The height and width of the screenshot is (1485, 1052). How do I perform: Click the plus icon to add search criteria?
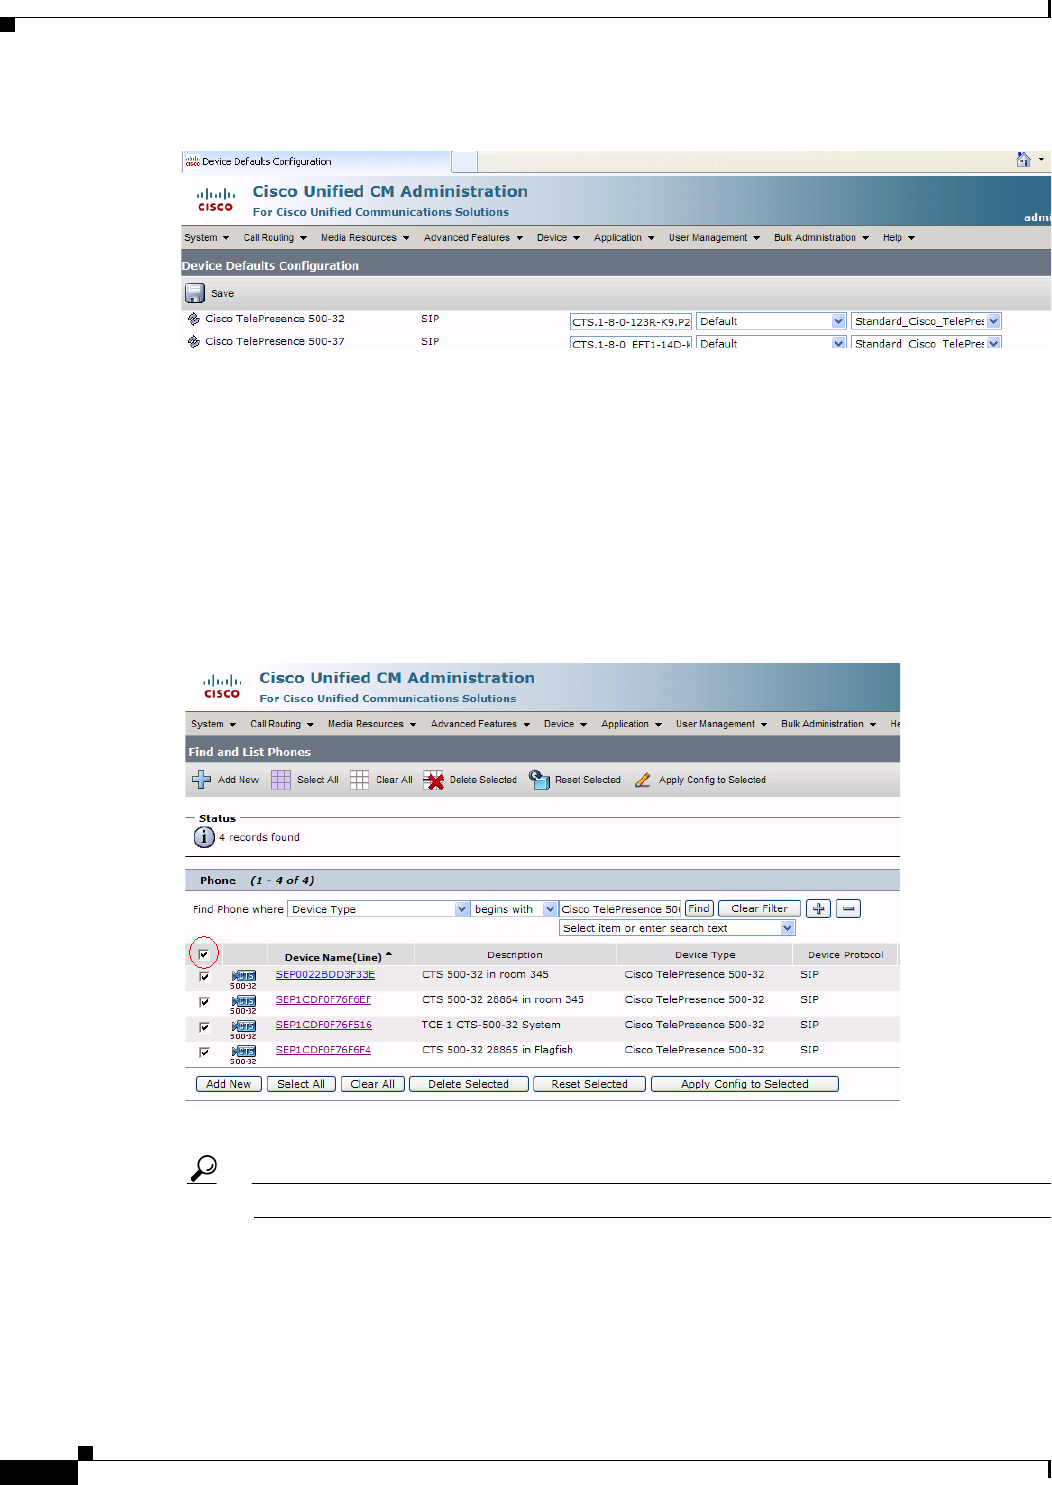[819, 909]
